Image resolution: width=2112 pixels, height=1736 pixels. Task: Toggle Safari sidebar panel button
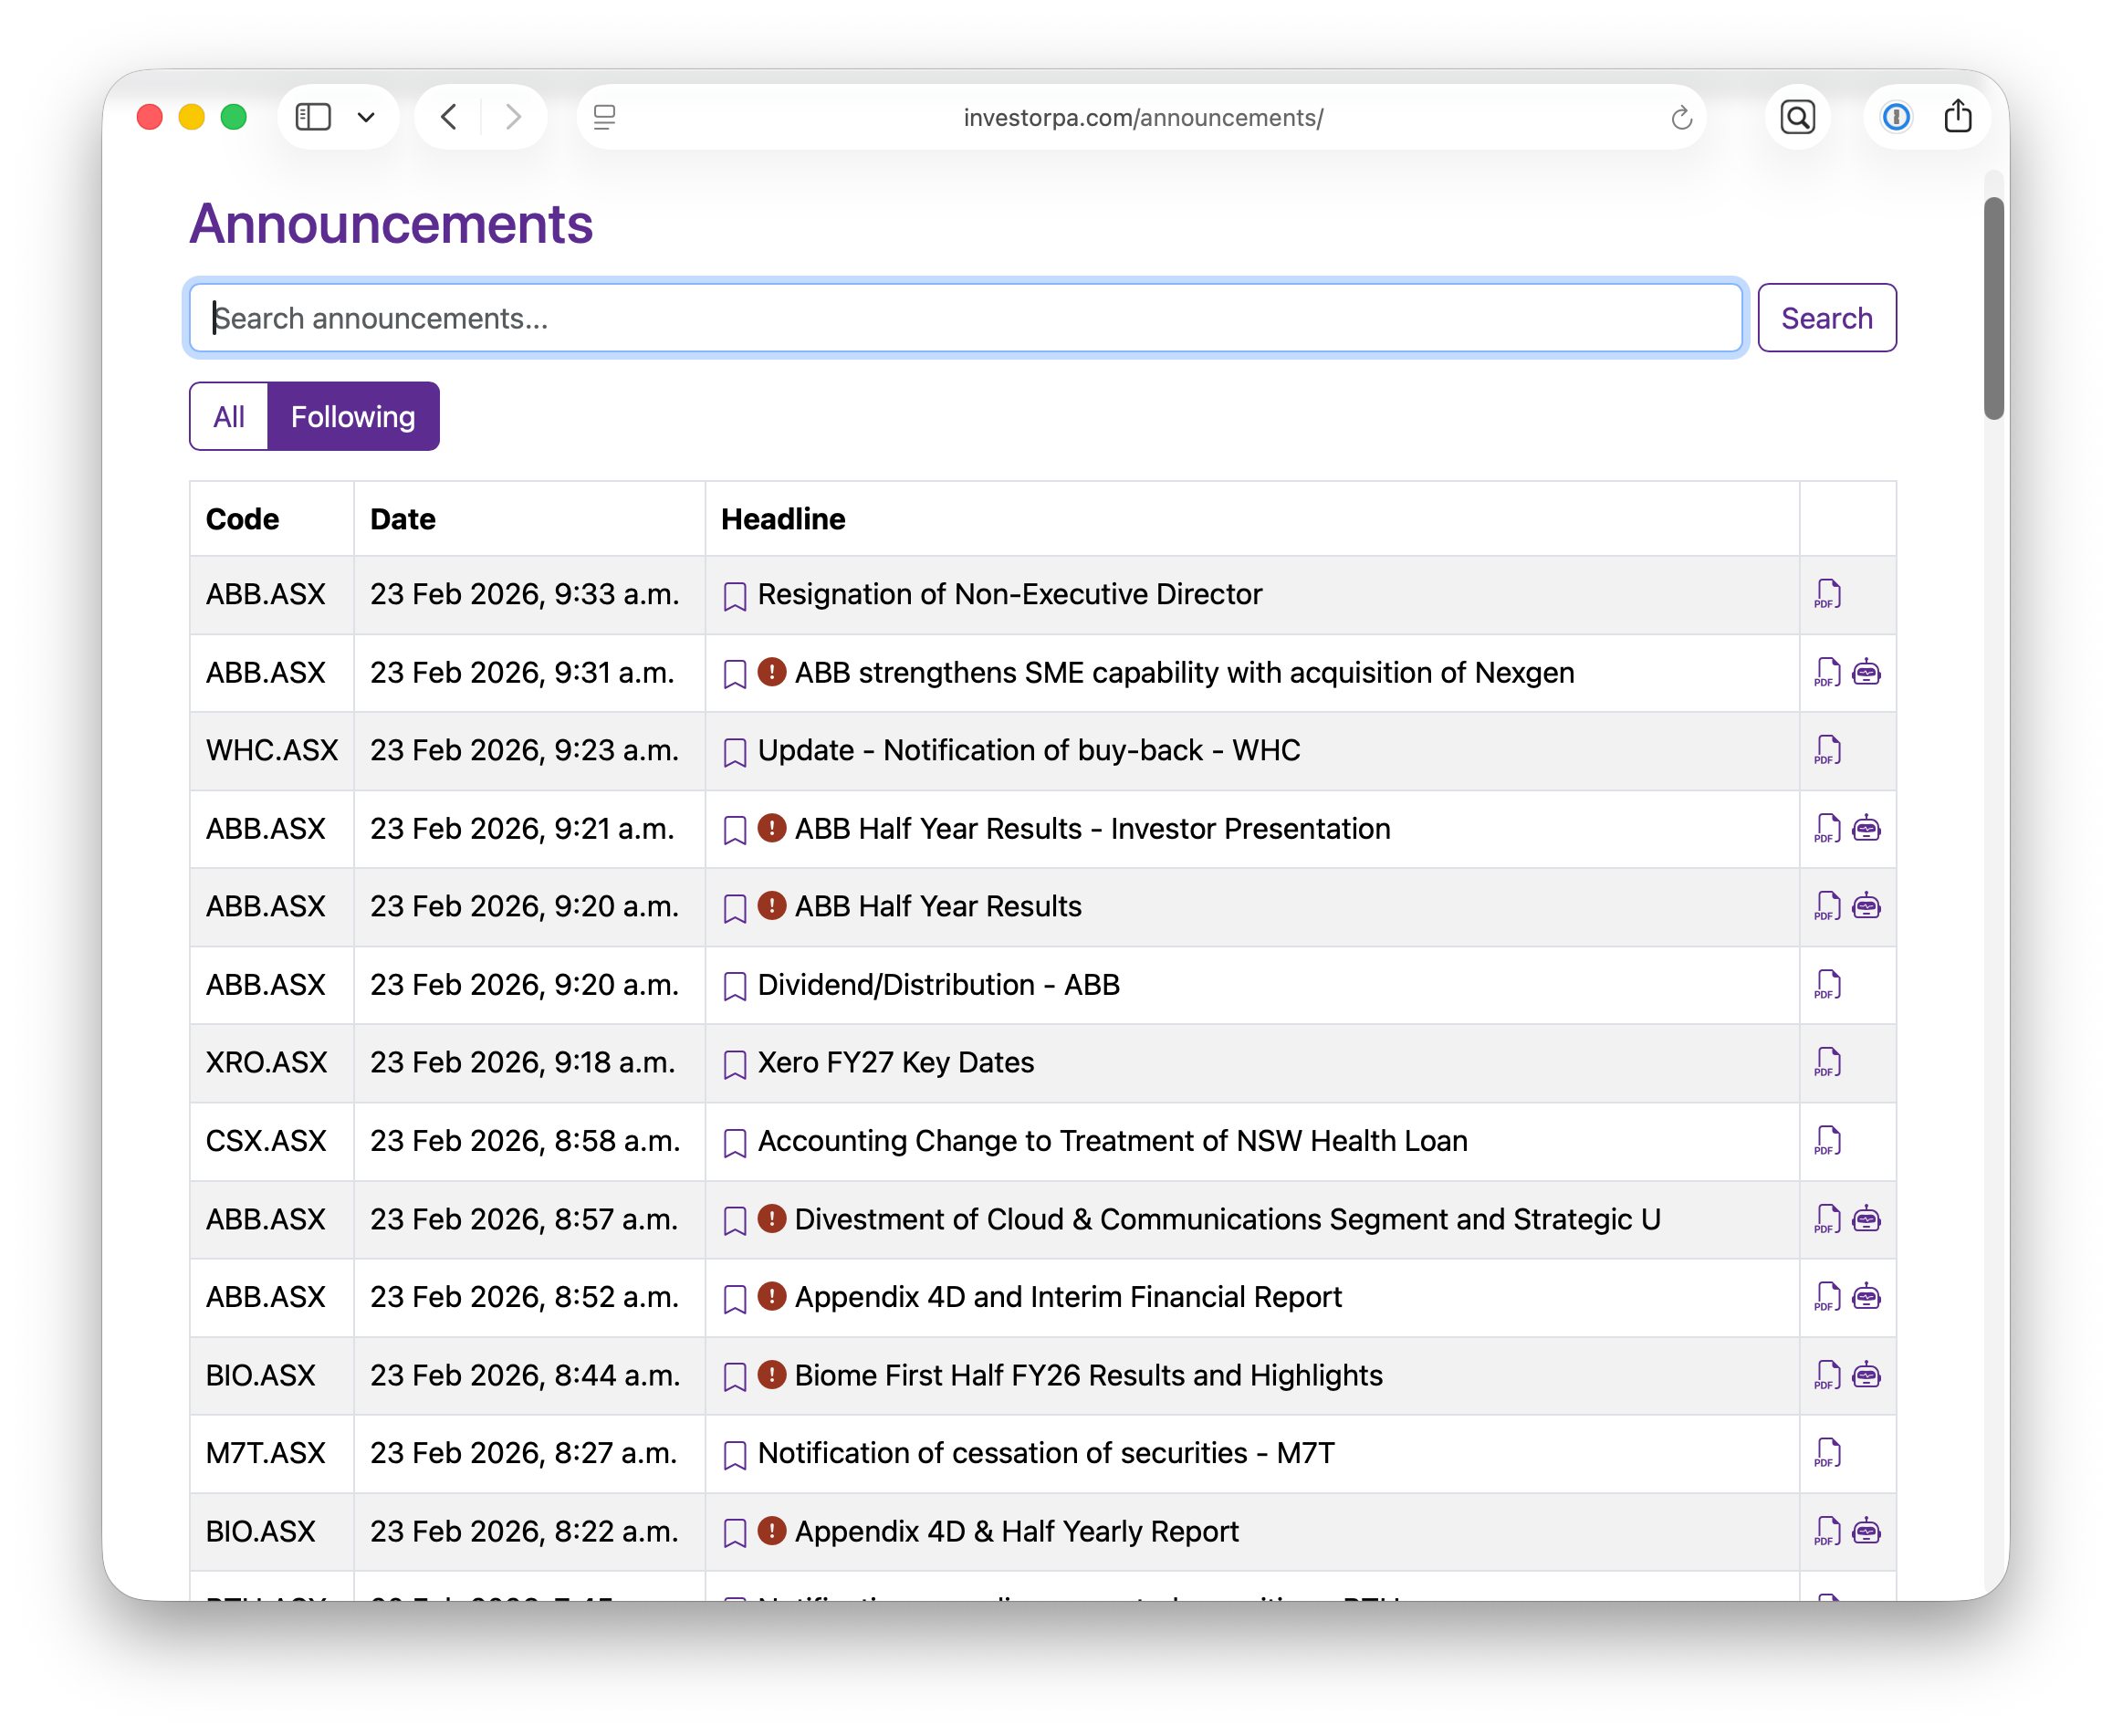313,117
